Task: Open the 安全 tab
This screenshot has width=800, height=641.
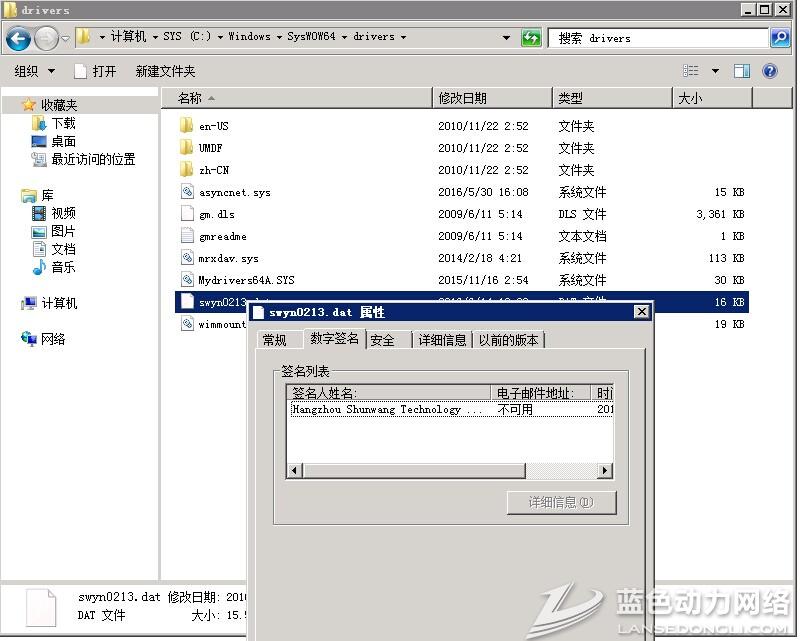Action: 383,340
